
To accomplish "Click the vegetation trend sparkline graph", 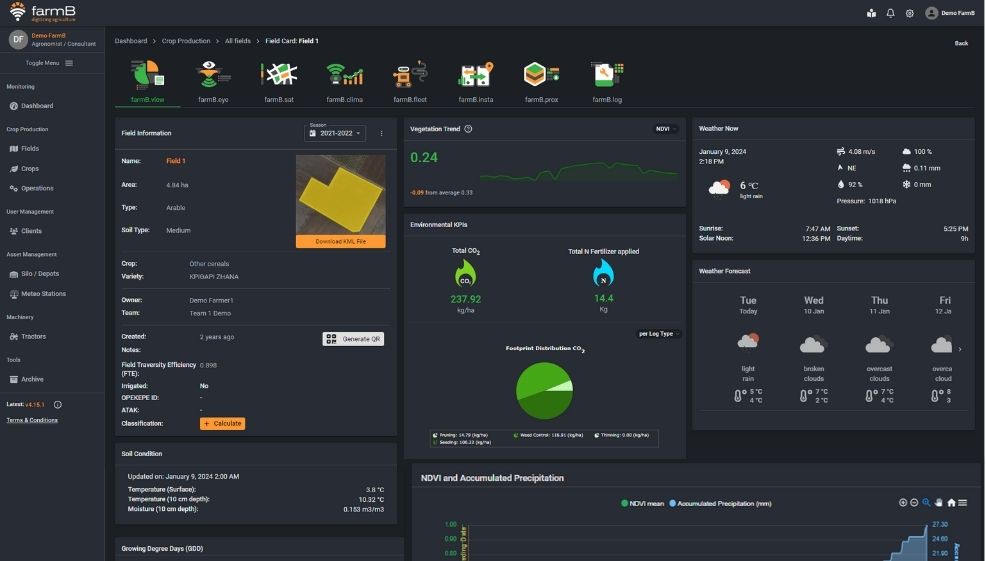I will (x=579, y=172).
